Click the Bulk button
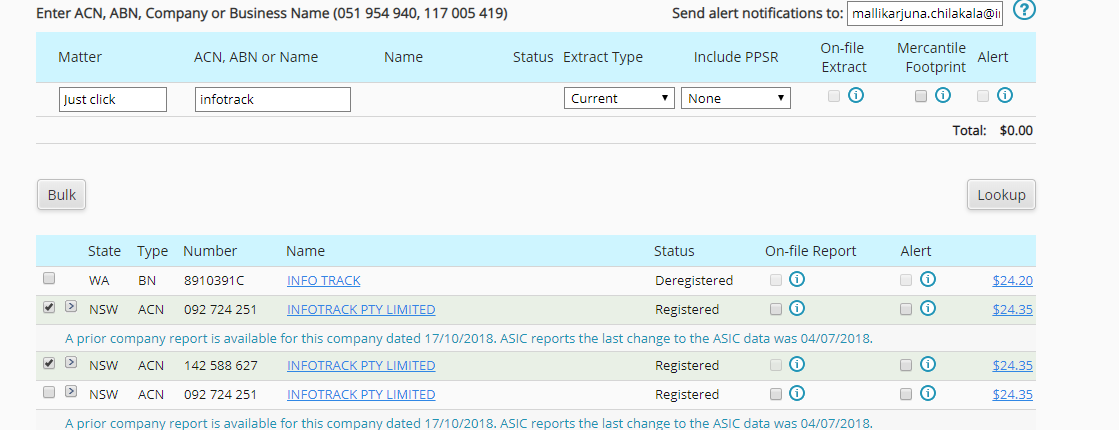This screenshot has width=1119, height=430. [61, 195]
